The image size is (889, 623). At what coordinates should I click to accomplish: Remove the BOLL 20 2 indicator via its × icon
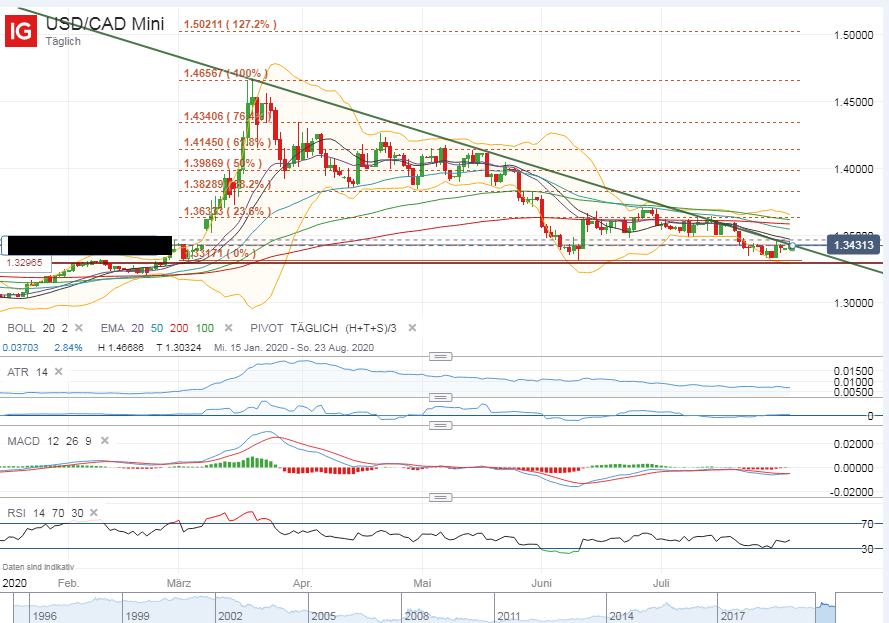[77, 327]
